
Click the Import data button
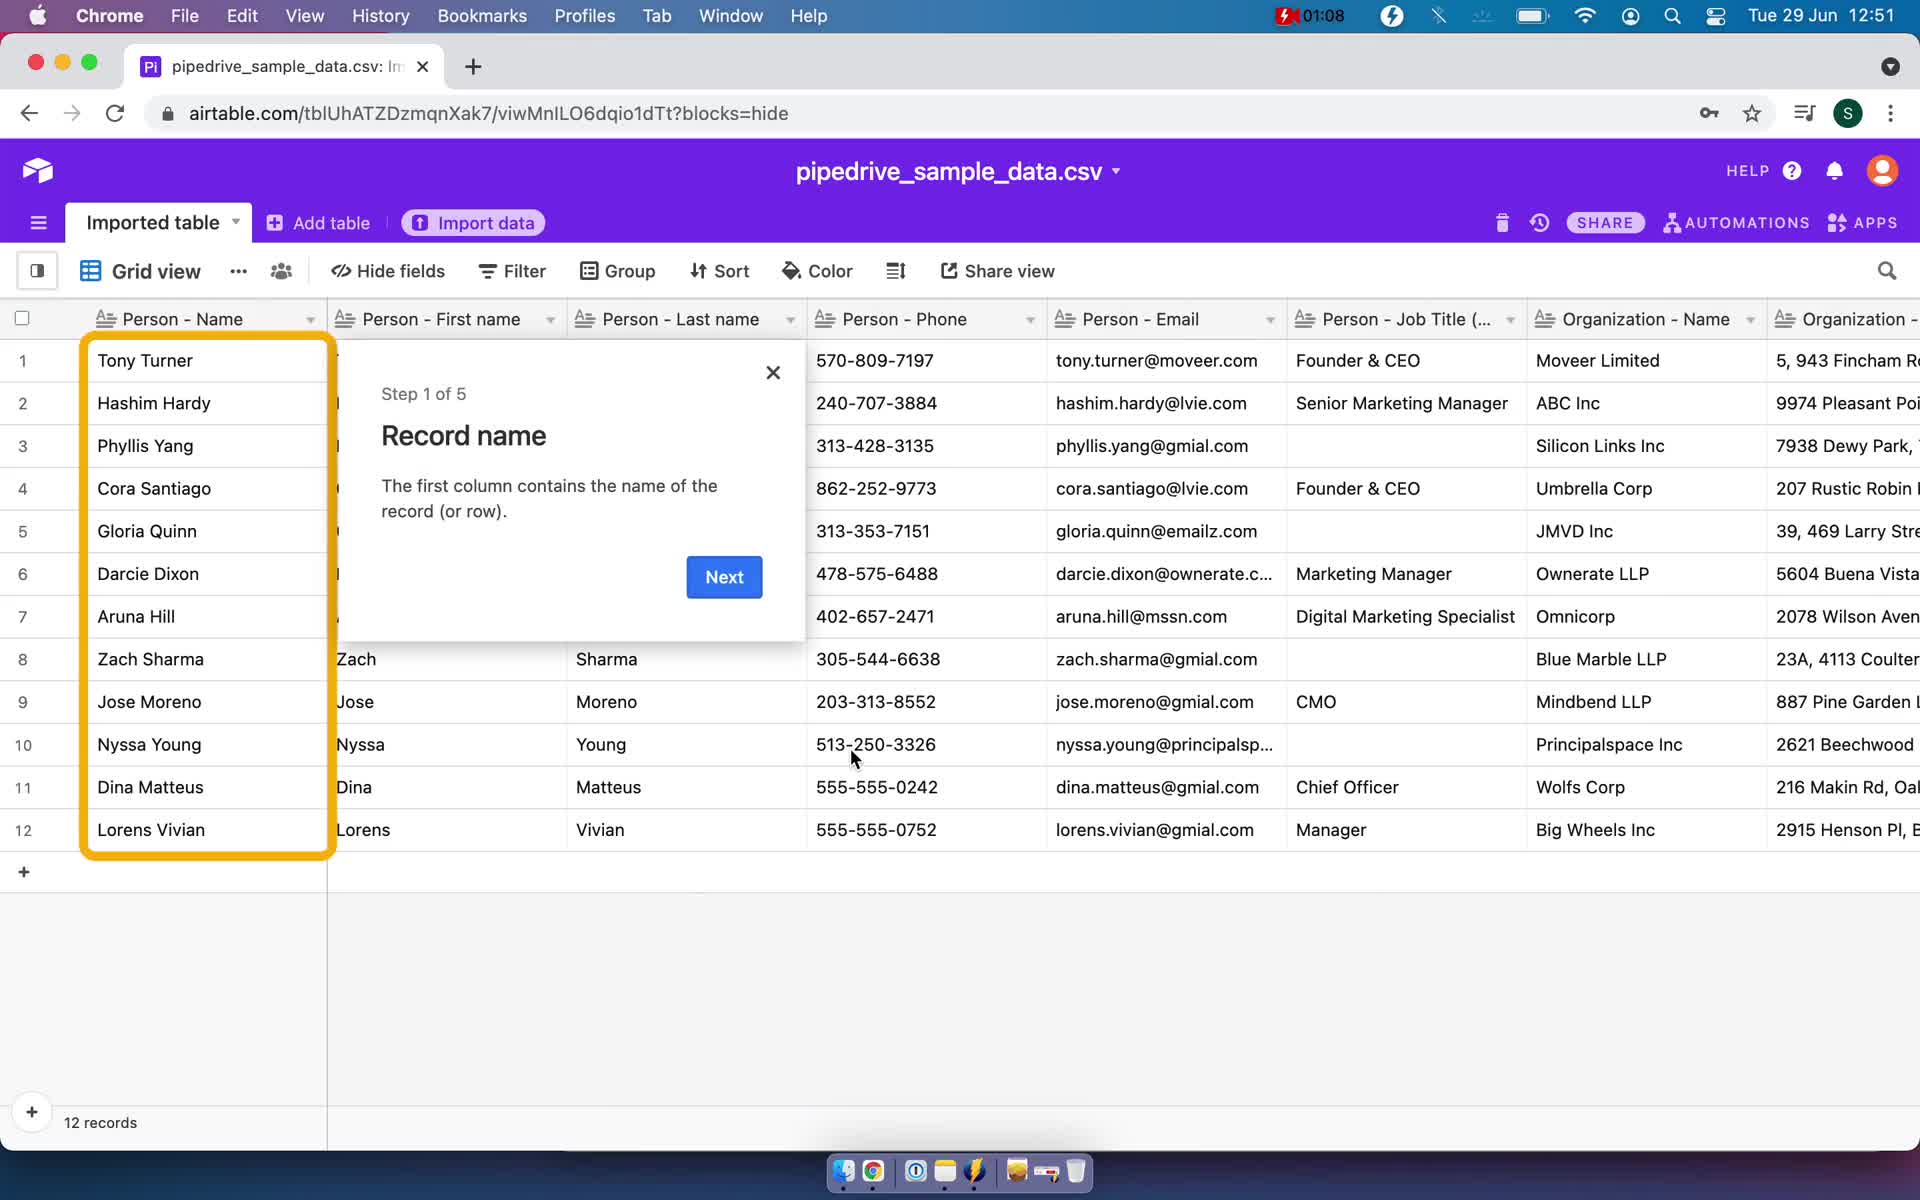(474, 223)
